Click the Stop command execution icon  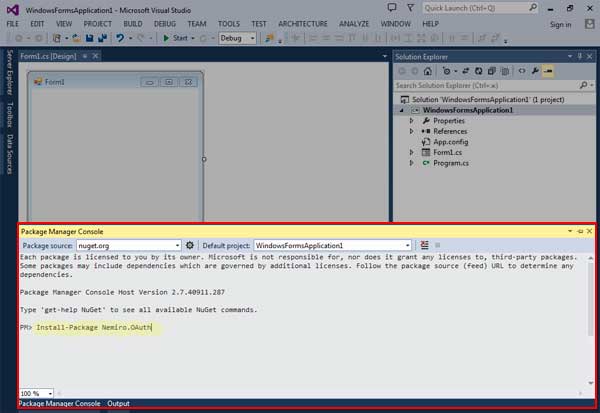click(x=438, y=245)
